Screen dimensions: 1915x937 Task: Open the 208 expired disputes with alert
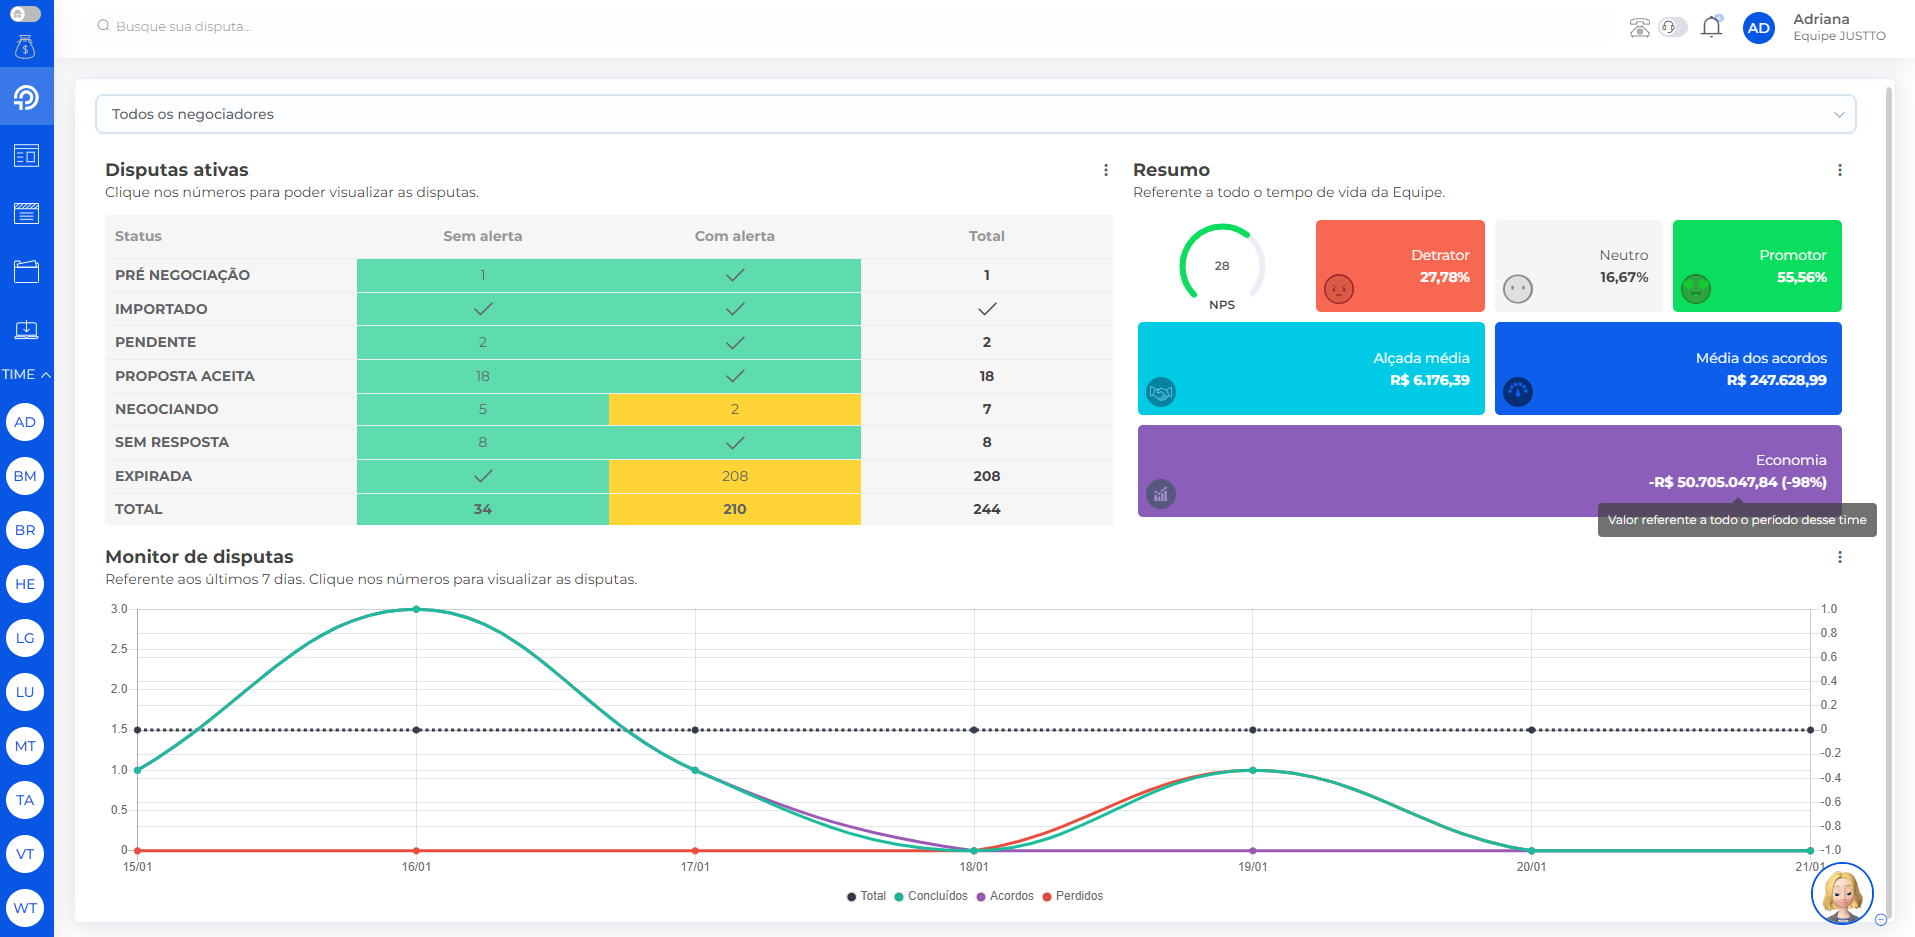pos(734,476)
